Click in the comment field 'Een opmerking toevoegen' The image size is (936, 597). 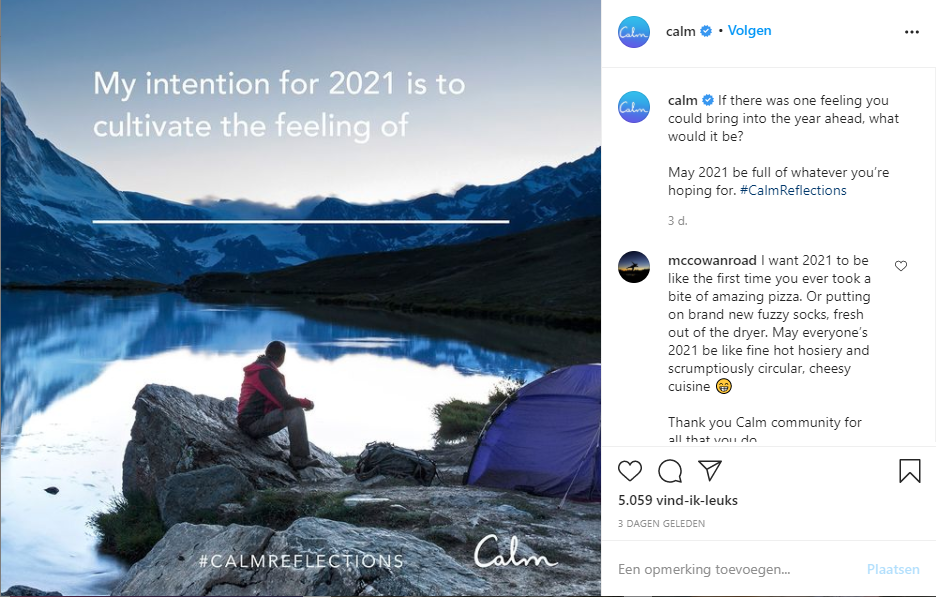tap(720, 569)
